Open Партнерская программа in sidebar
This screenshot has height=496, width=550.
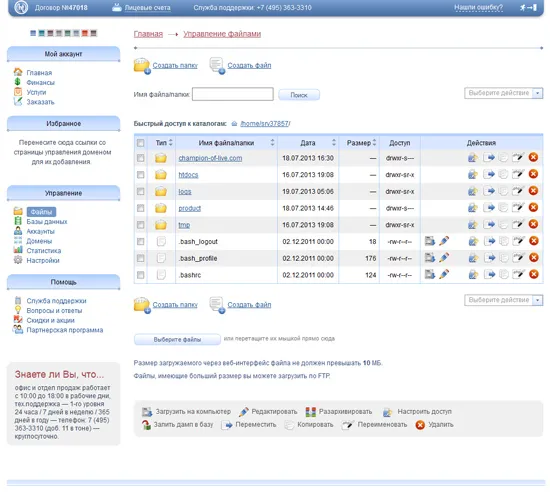click(x=65, y=330)
